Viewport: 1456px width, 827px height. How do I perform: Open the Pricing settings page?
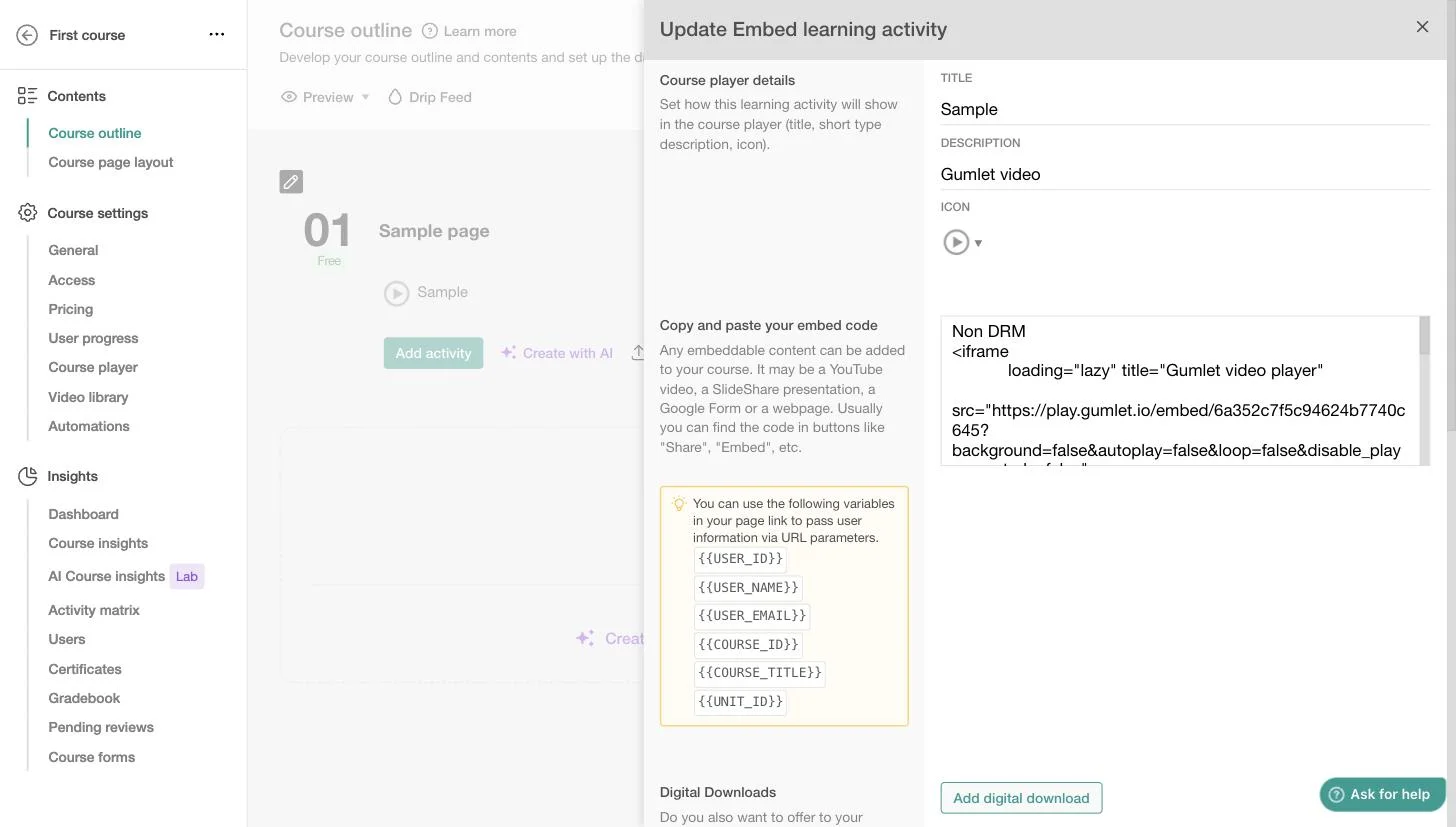click(71, 309)
